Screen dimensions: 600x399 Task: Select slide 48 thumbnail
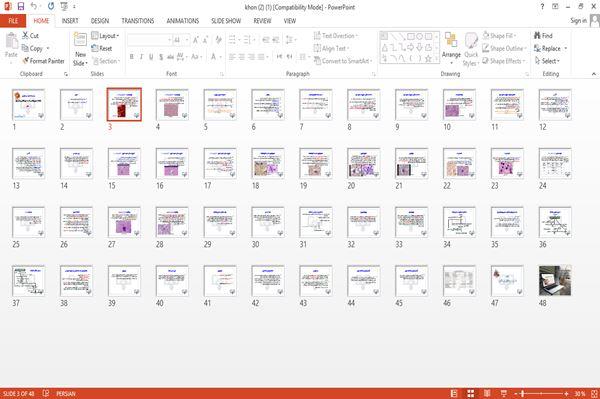click(555, 281)
